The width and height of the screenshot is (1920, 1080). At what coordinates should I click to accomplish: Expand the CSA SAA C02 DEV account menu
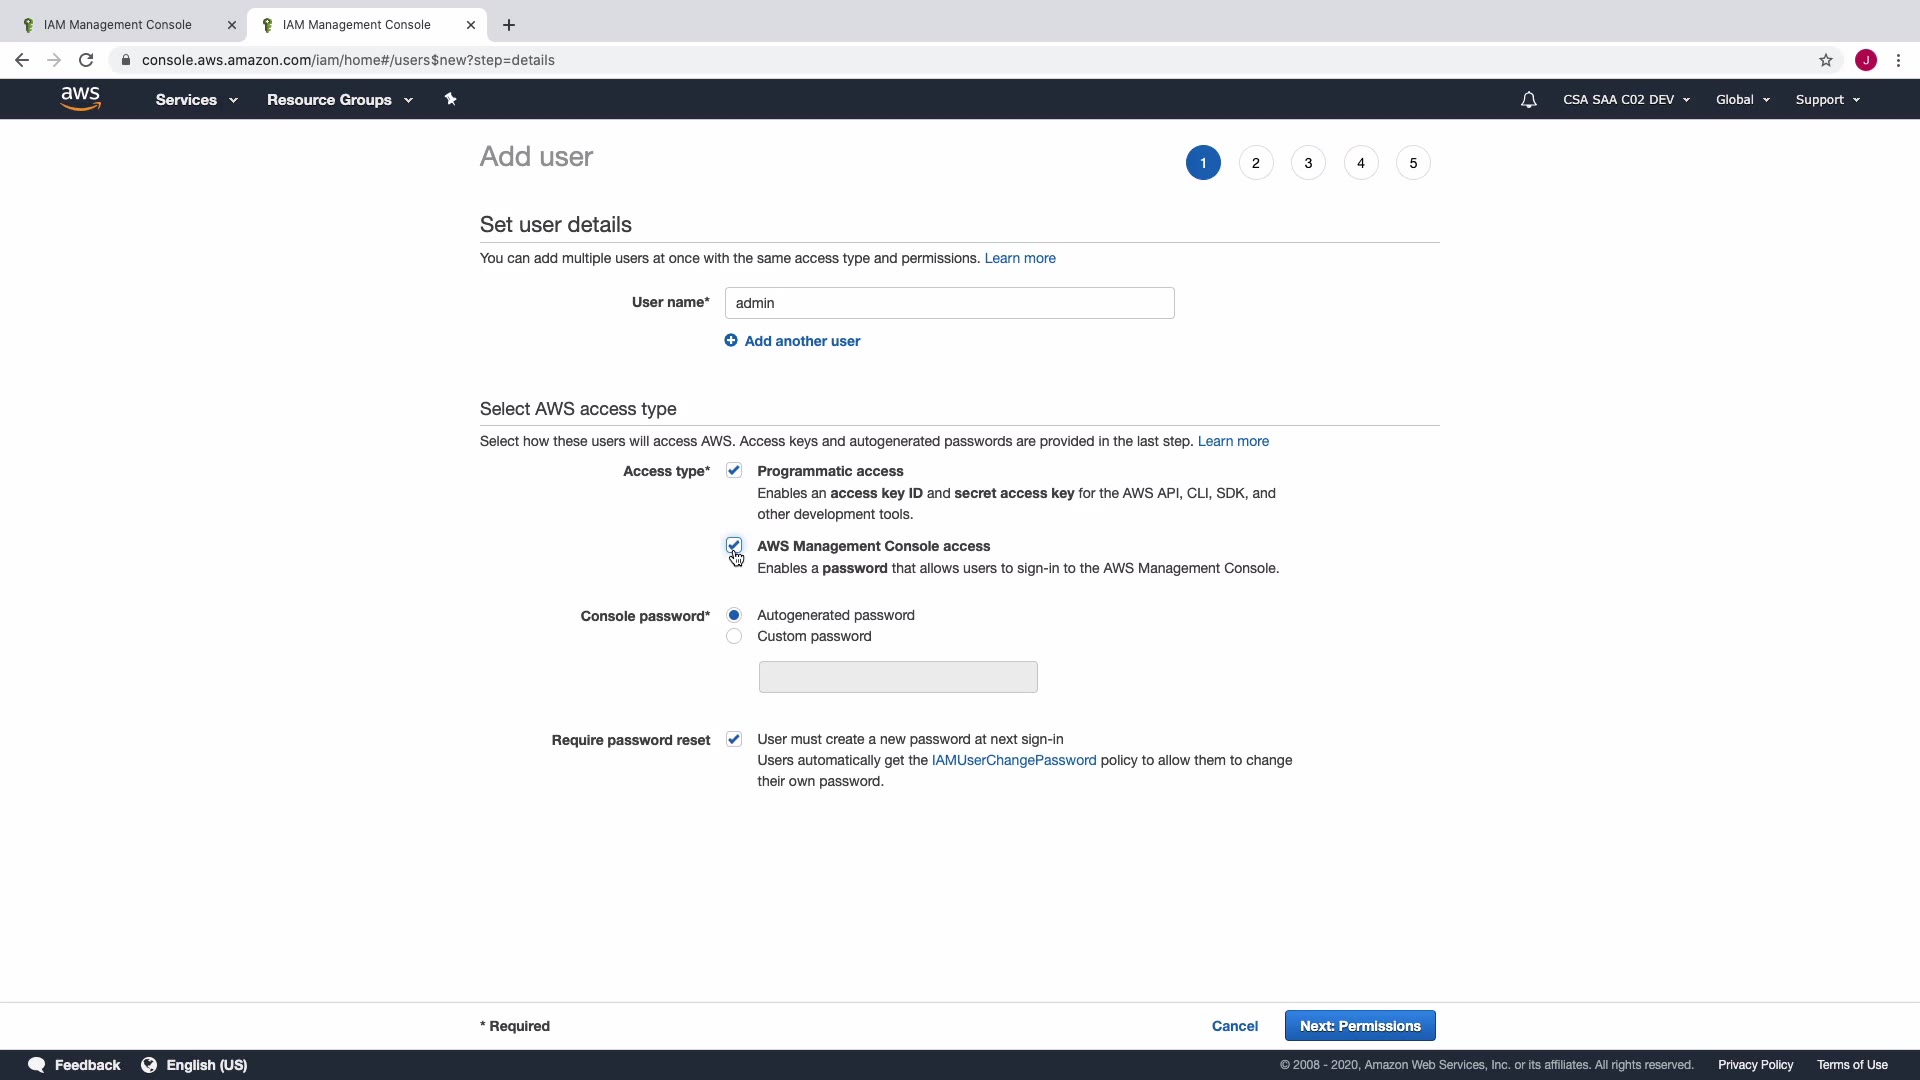[1626, 100]
